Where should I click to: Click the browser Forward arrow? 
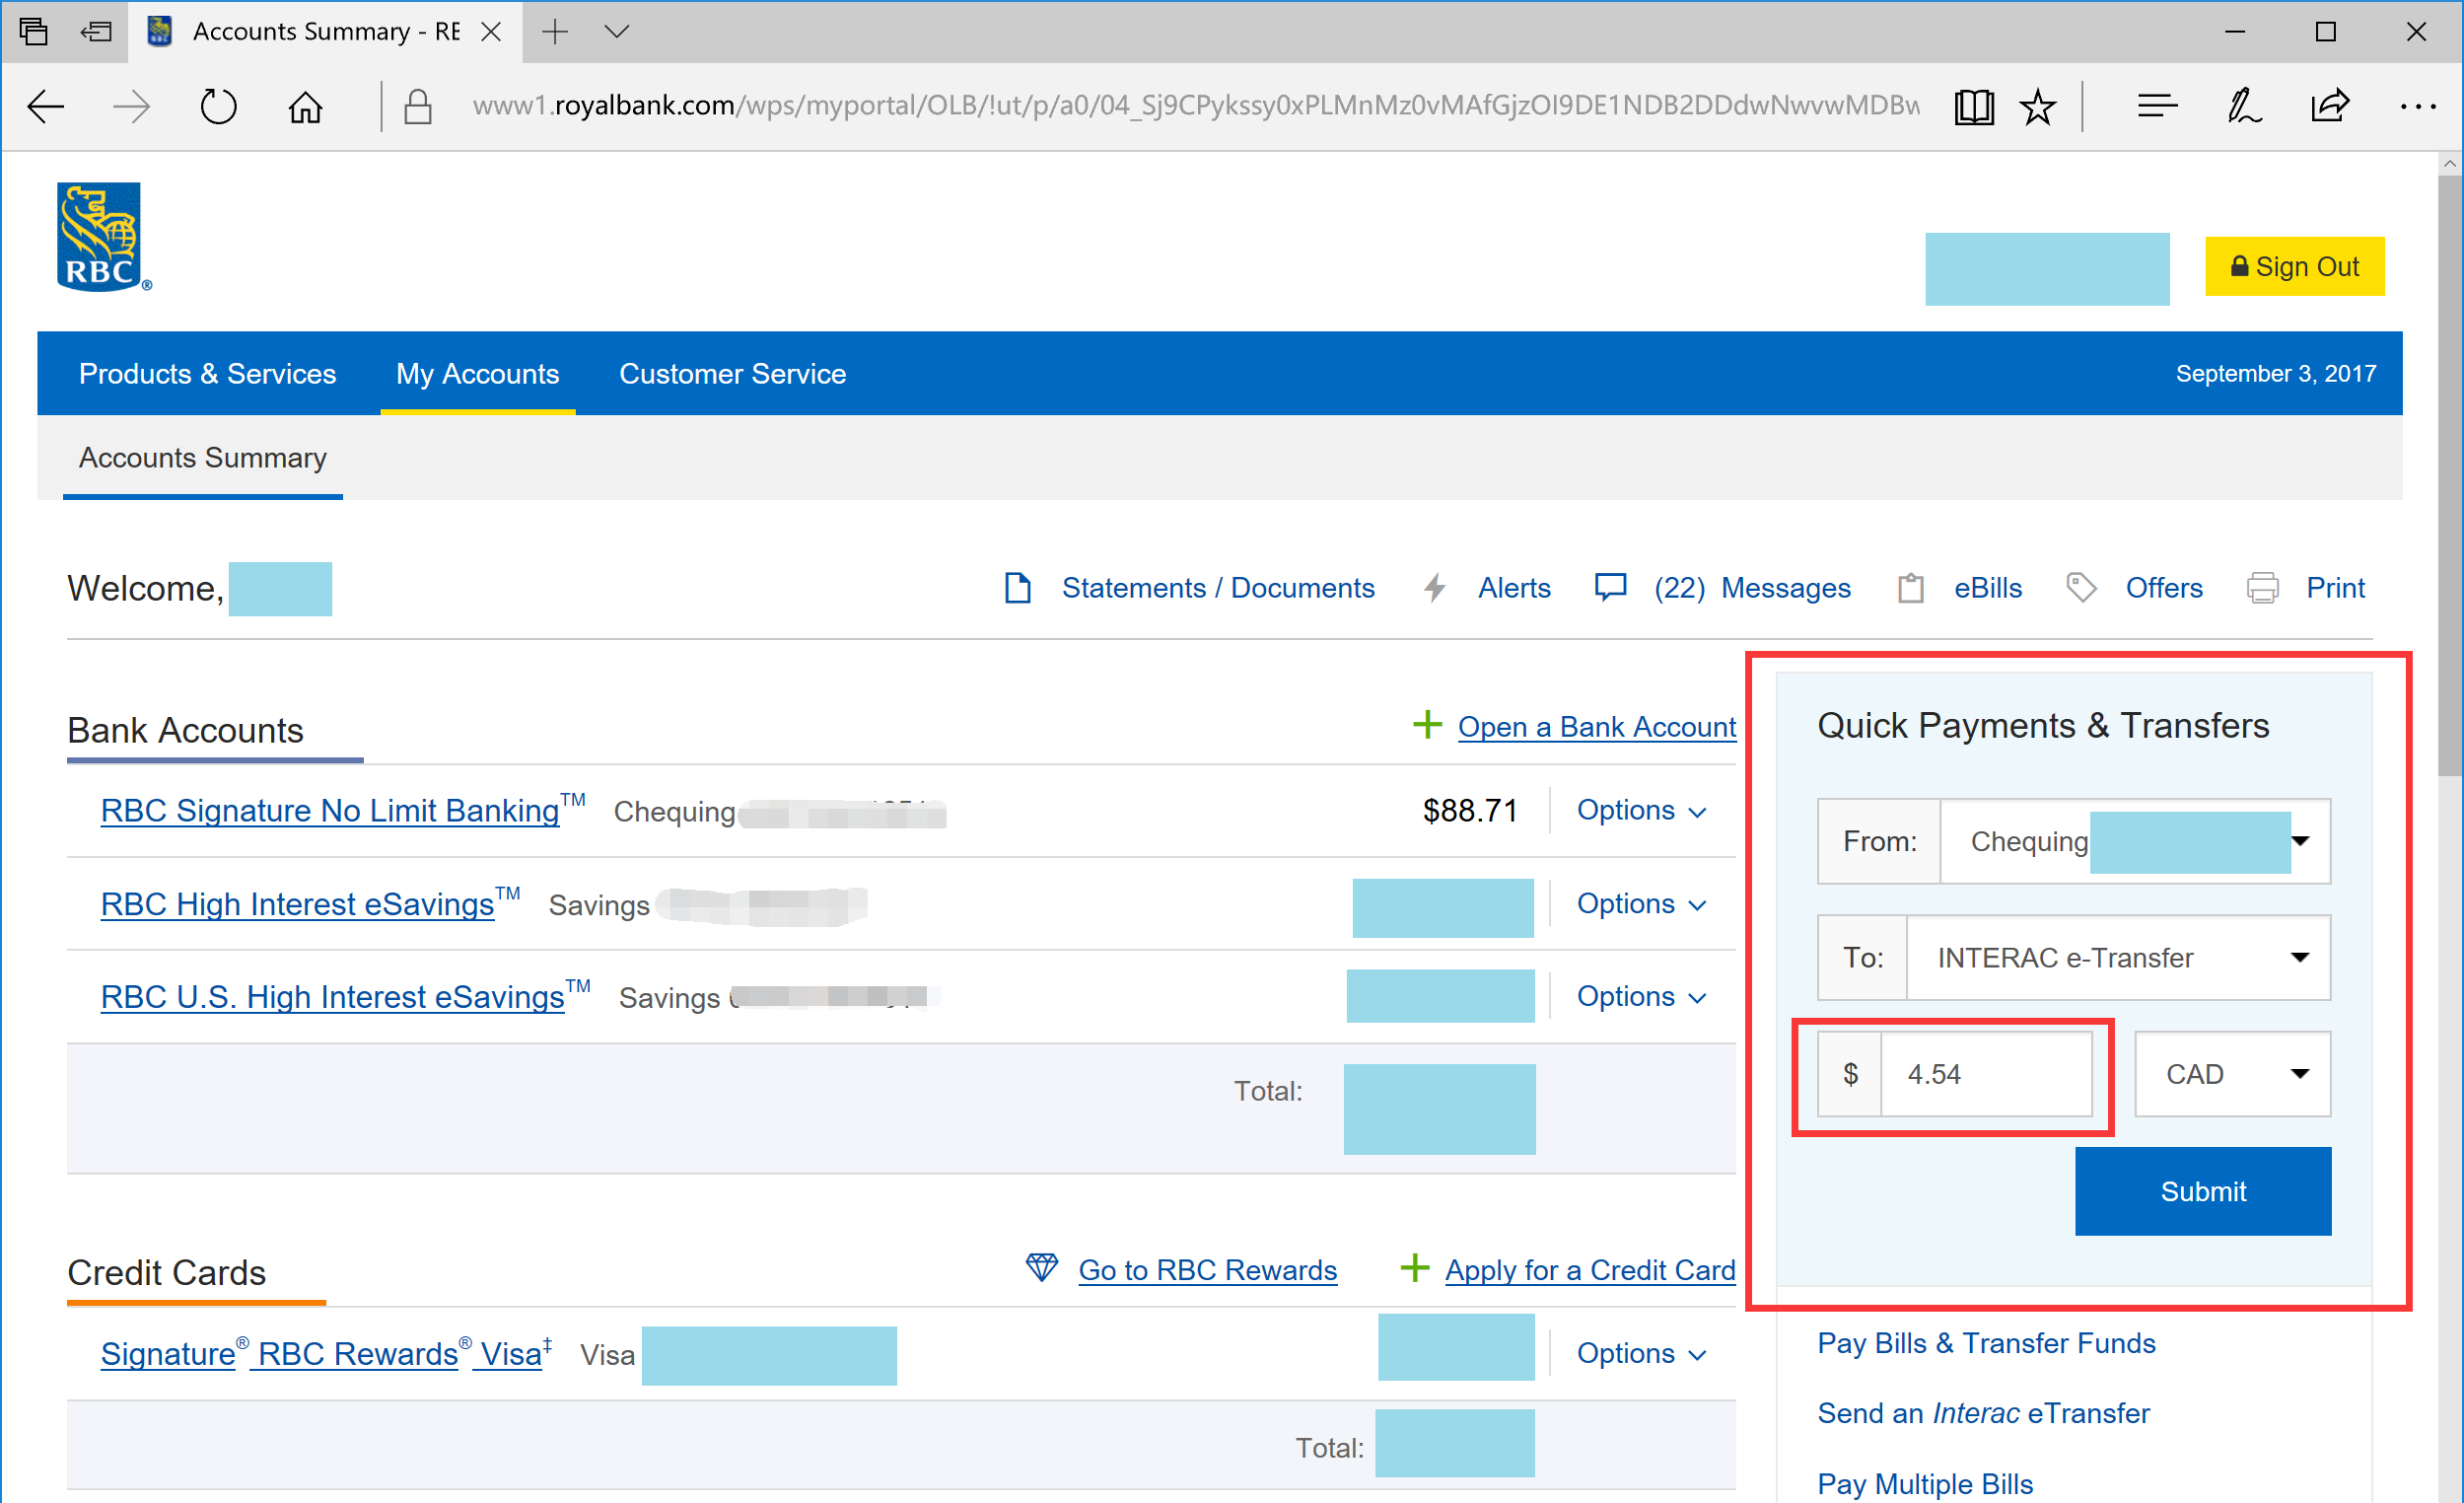click(x=131, y=106)
